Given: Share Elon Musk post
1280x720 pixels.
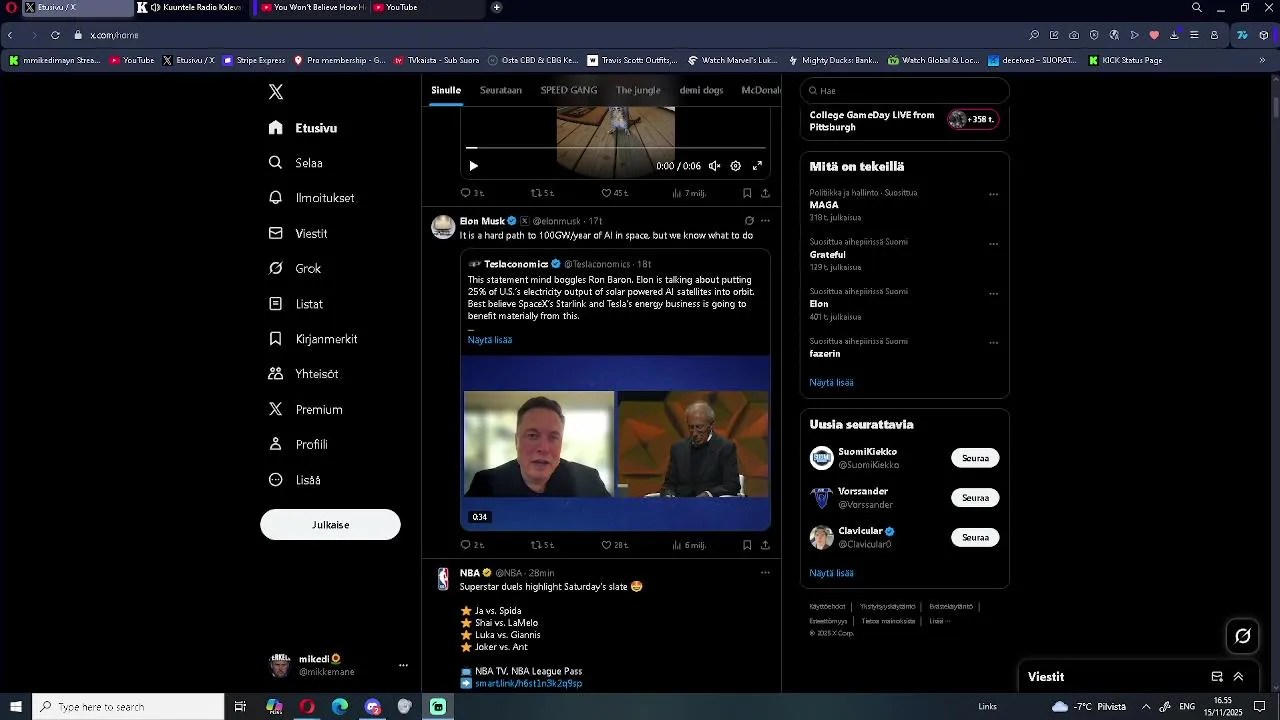Looking at the screenshot, I should [765, 545].
